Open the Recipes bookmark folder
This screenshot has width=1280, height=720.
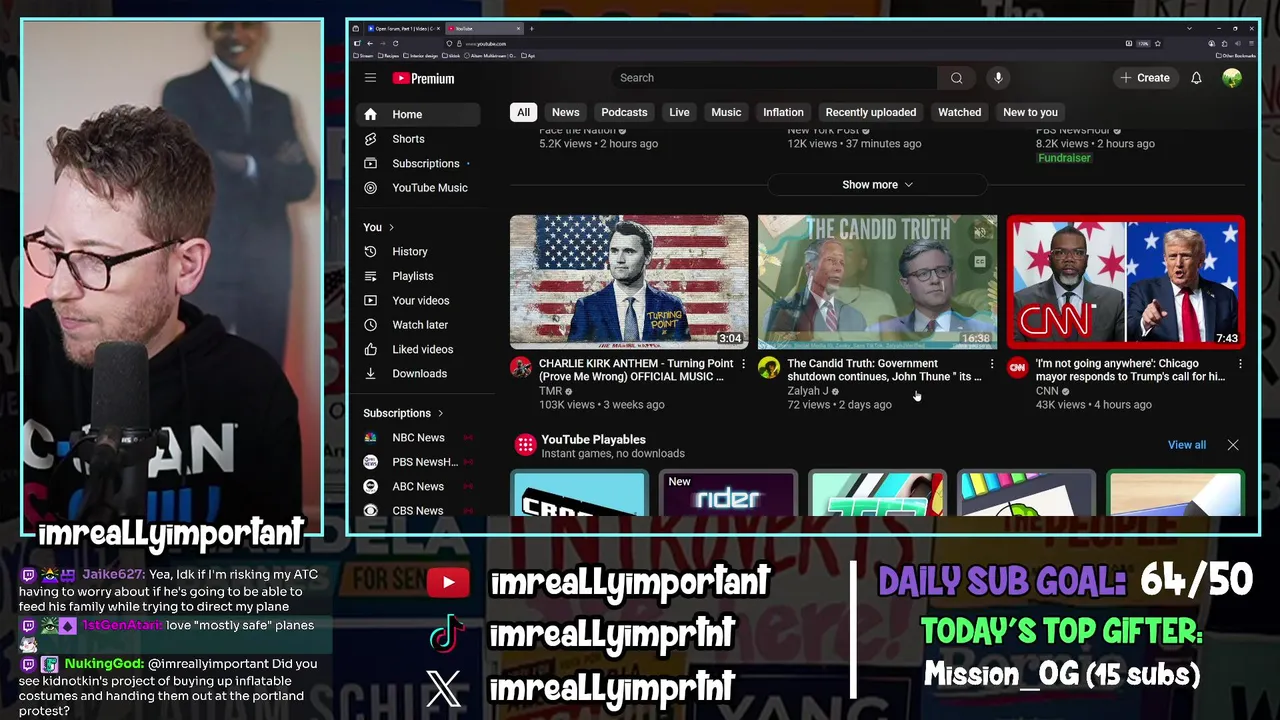point(389,56)
